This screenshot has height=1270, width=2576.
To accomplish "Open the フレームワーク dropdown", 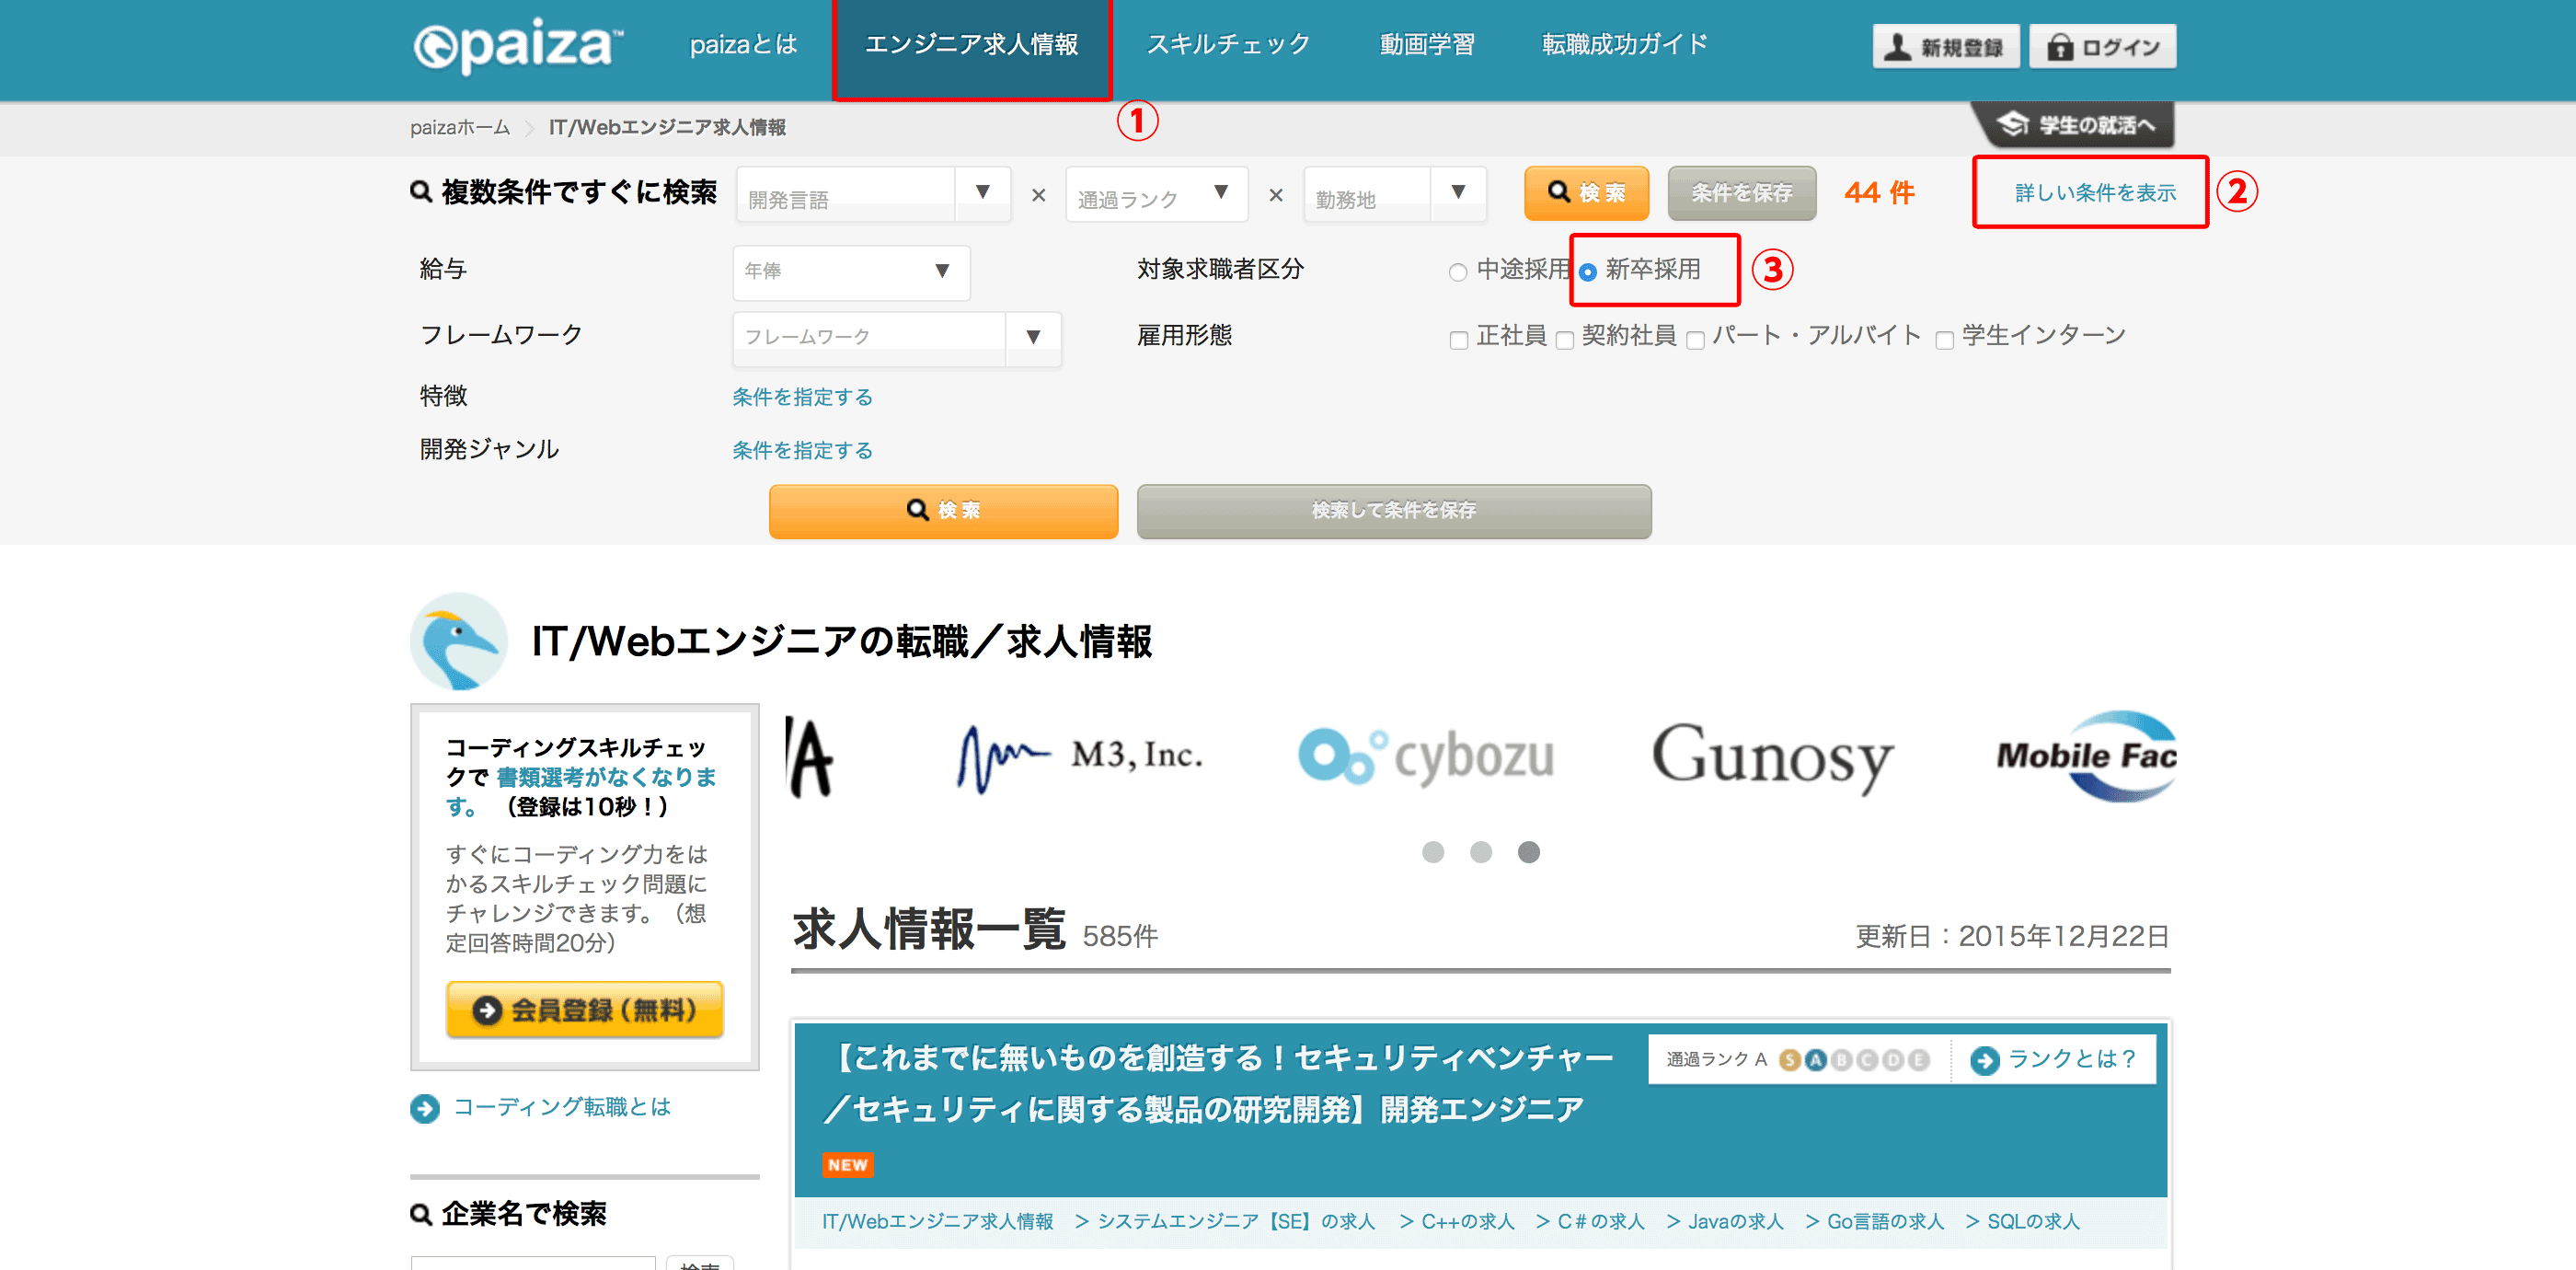I will 896,338.
